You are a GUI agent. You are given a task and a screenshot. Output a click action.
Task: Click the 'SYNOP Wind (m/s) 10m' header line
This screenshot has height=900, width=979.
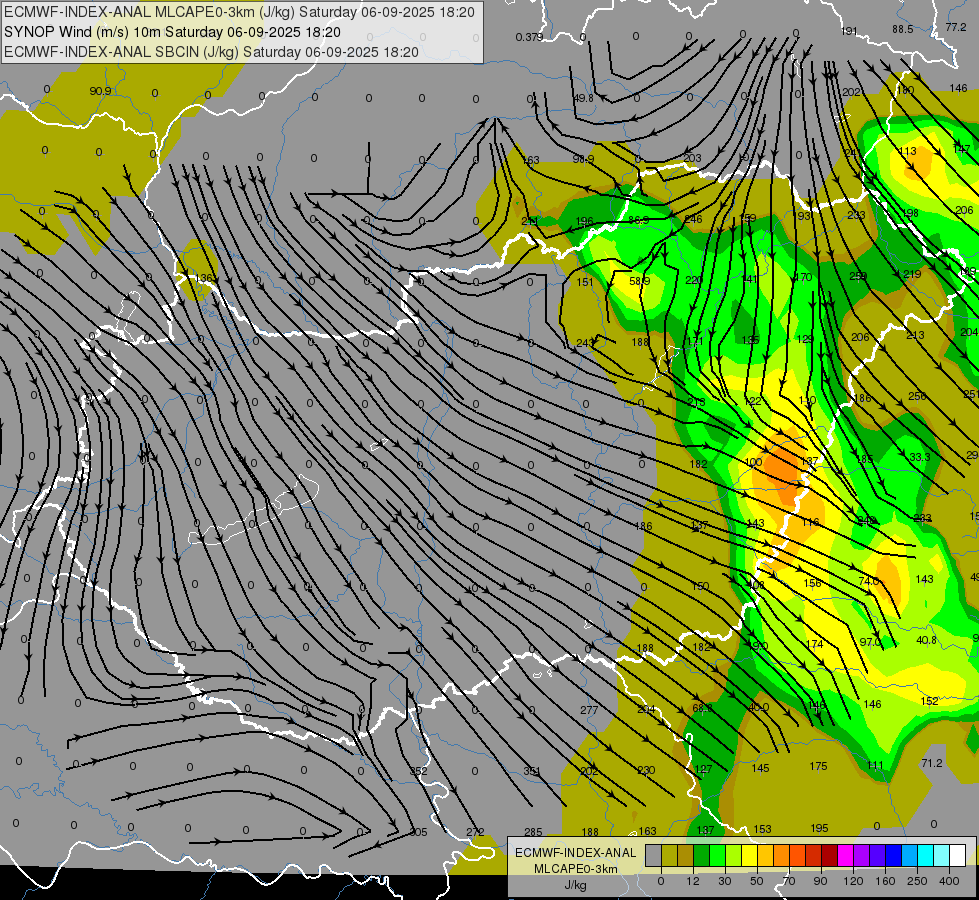pyautogui.click(x=172, y=32)
